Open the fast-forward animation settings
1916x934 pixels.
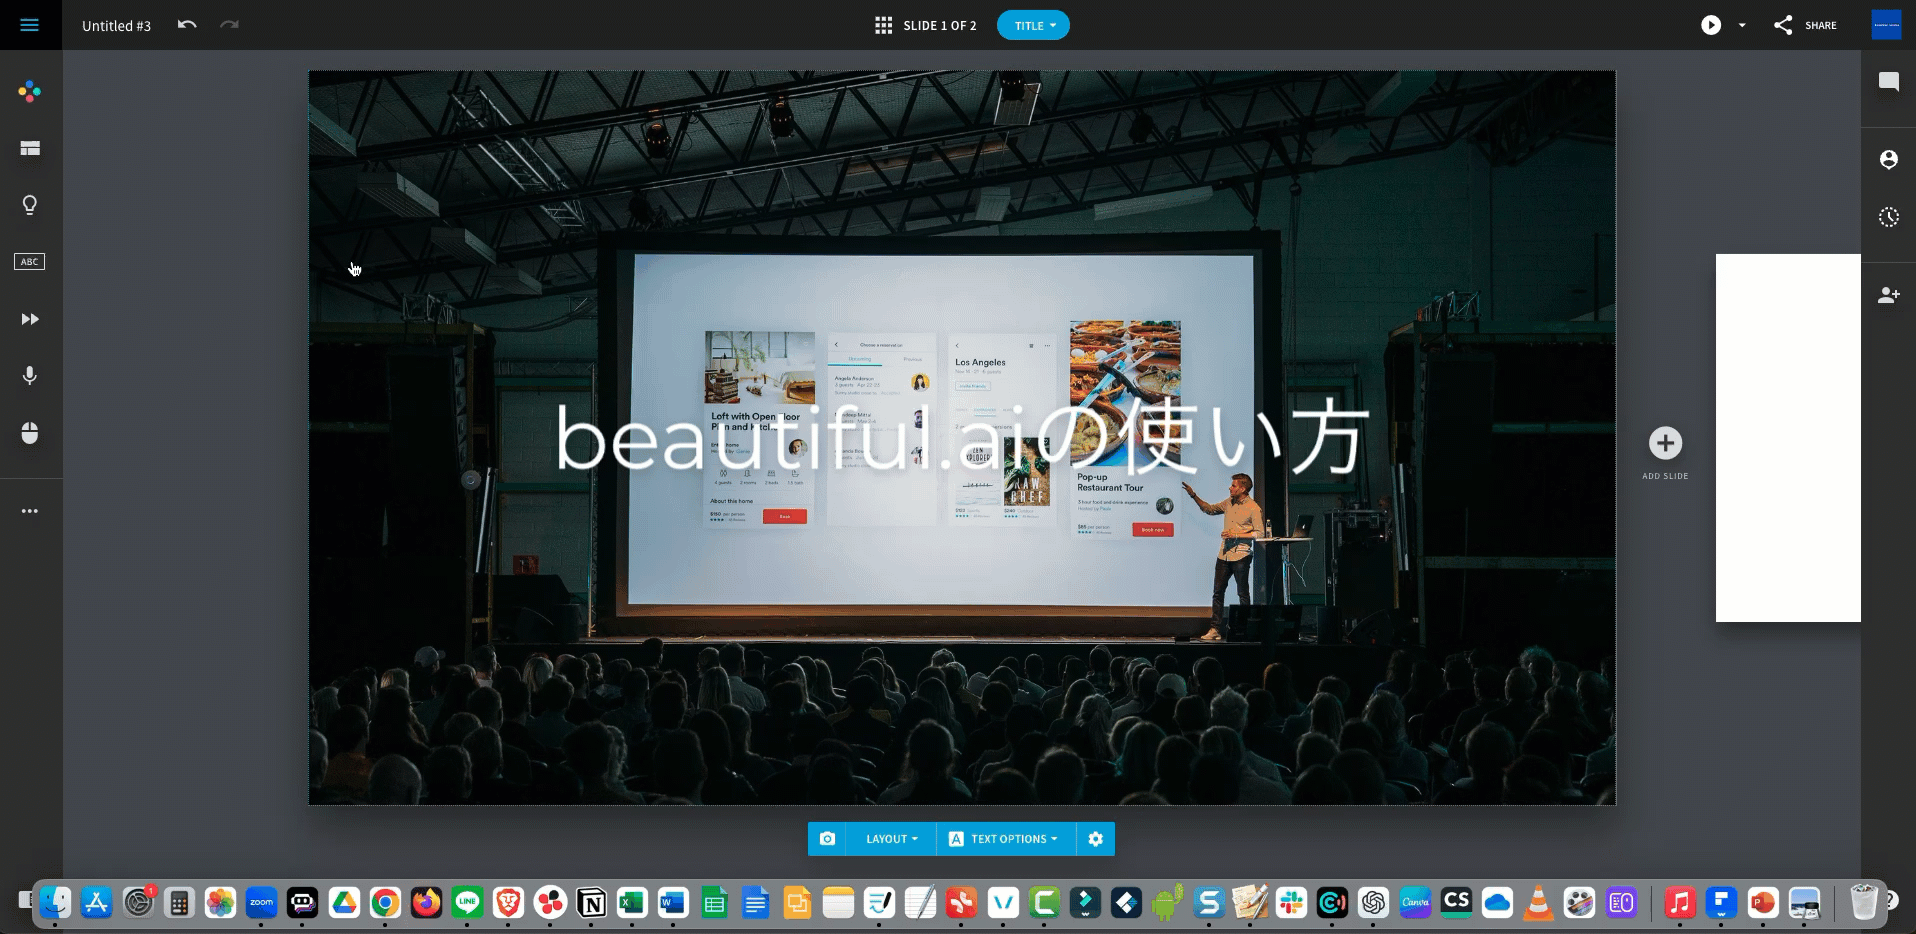pyautogui.click(x=30, y=319)
